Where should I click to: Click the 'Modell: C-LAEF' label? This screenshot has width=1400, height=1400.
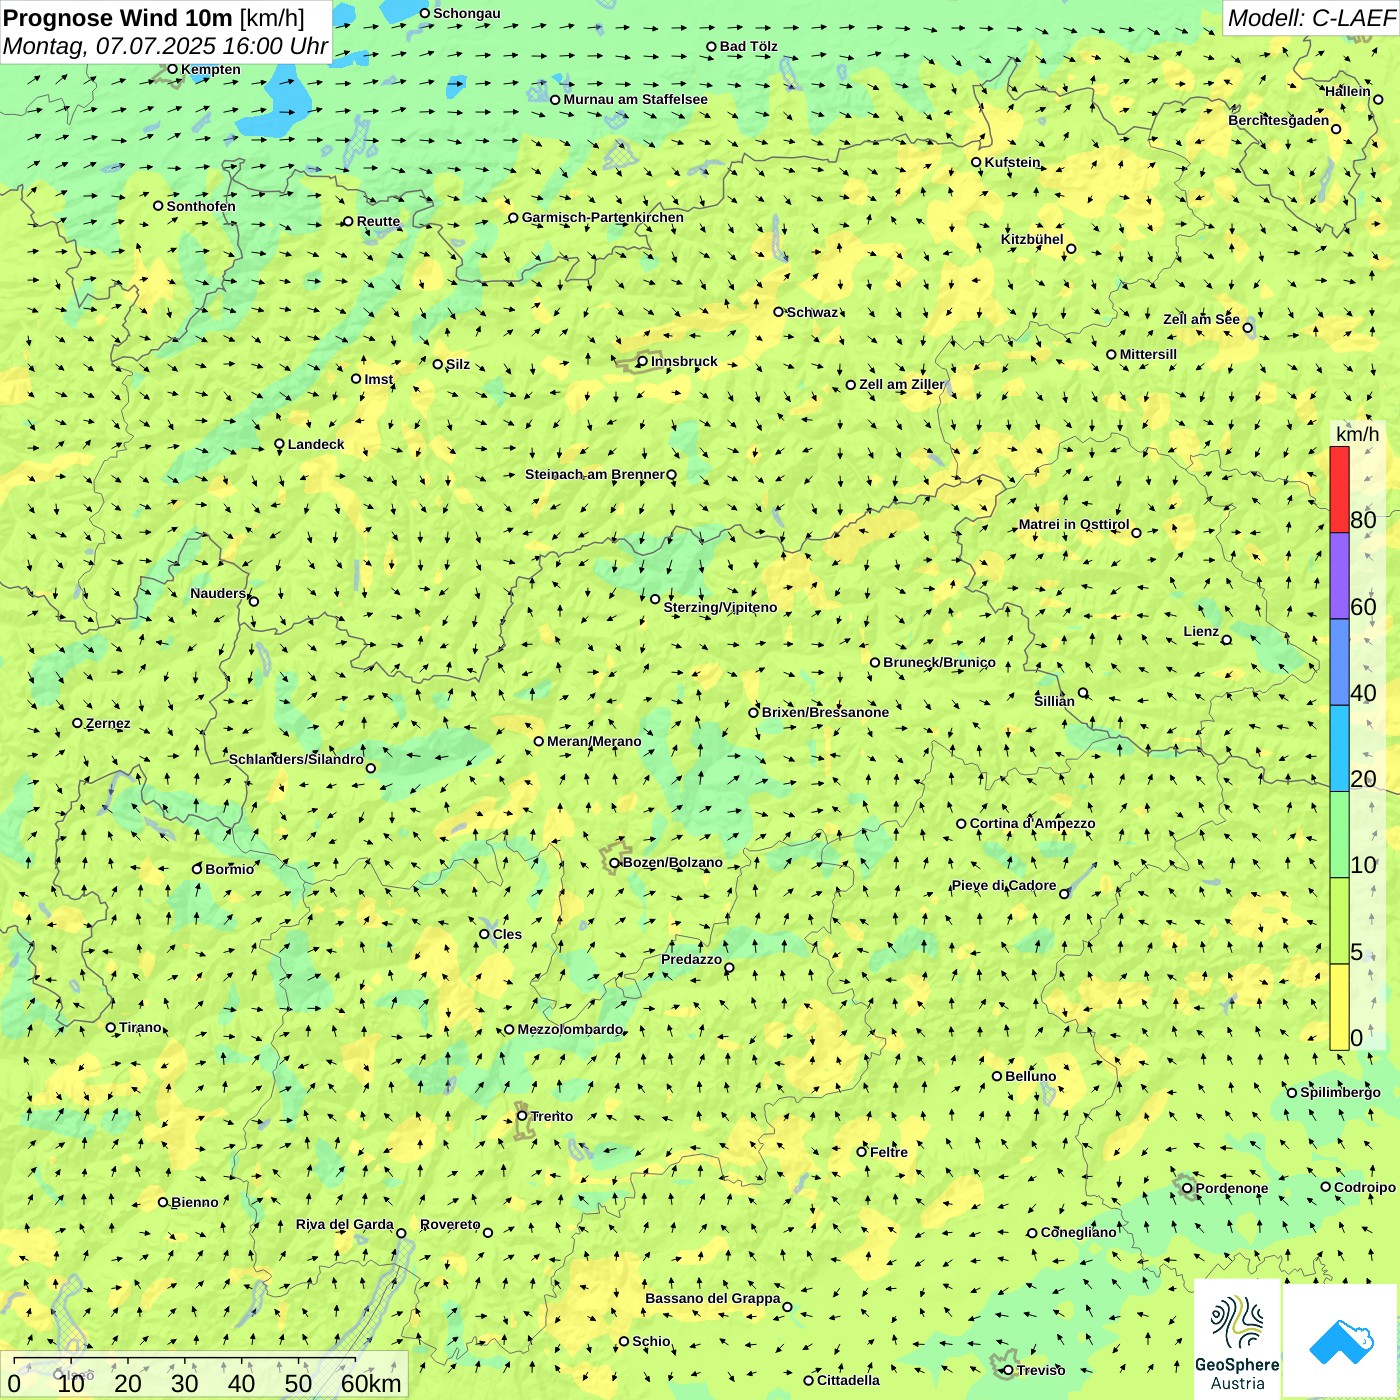pyautogui.click(x=1311, y=18)
